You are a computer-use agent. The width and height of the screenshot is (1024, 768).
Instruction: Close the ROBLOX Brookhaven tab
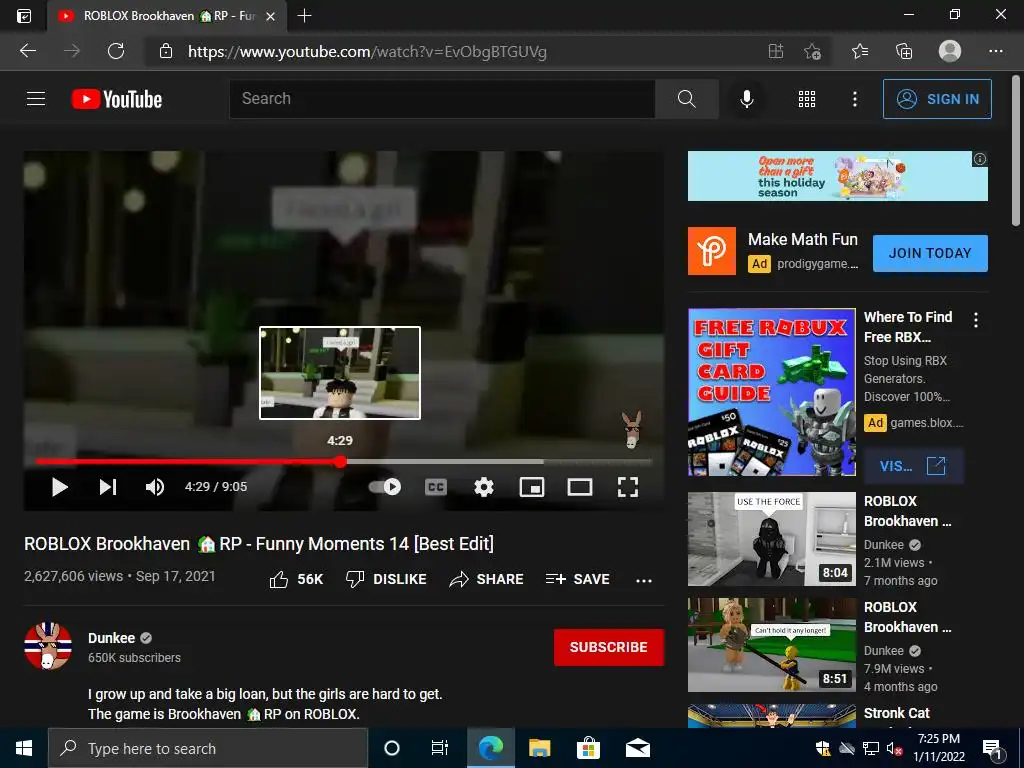(x=270, y=16)
